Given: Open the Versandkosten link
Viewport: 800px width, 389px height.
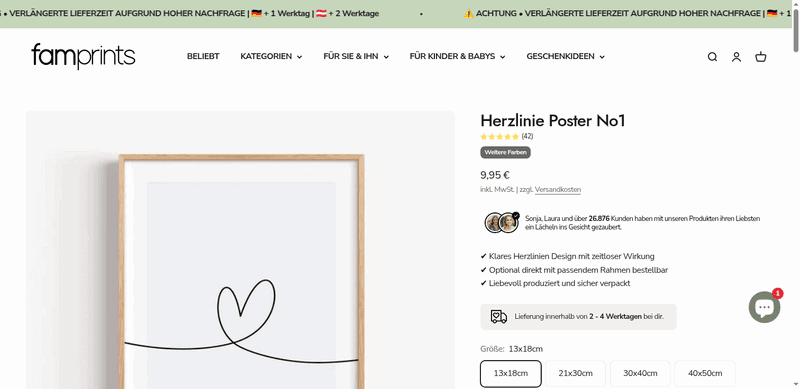Looking at the screenshot, I should (558, 190).
